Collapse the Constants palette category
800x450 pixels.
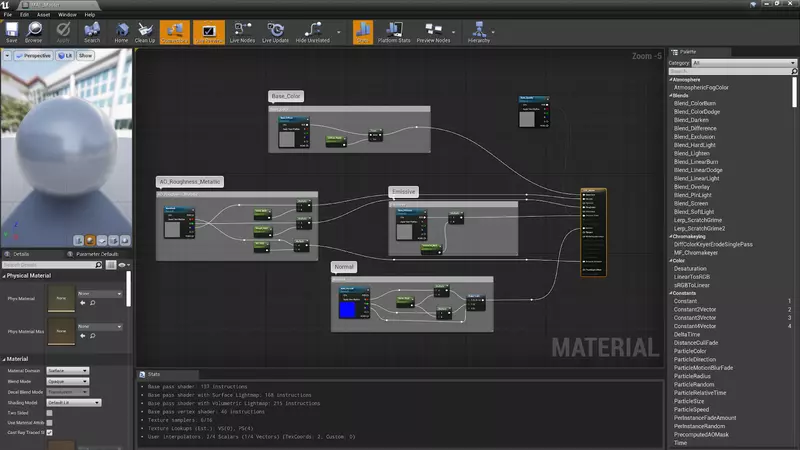pyautogui.click(x=671, y=293)
